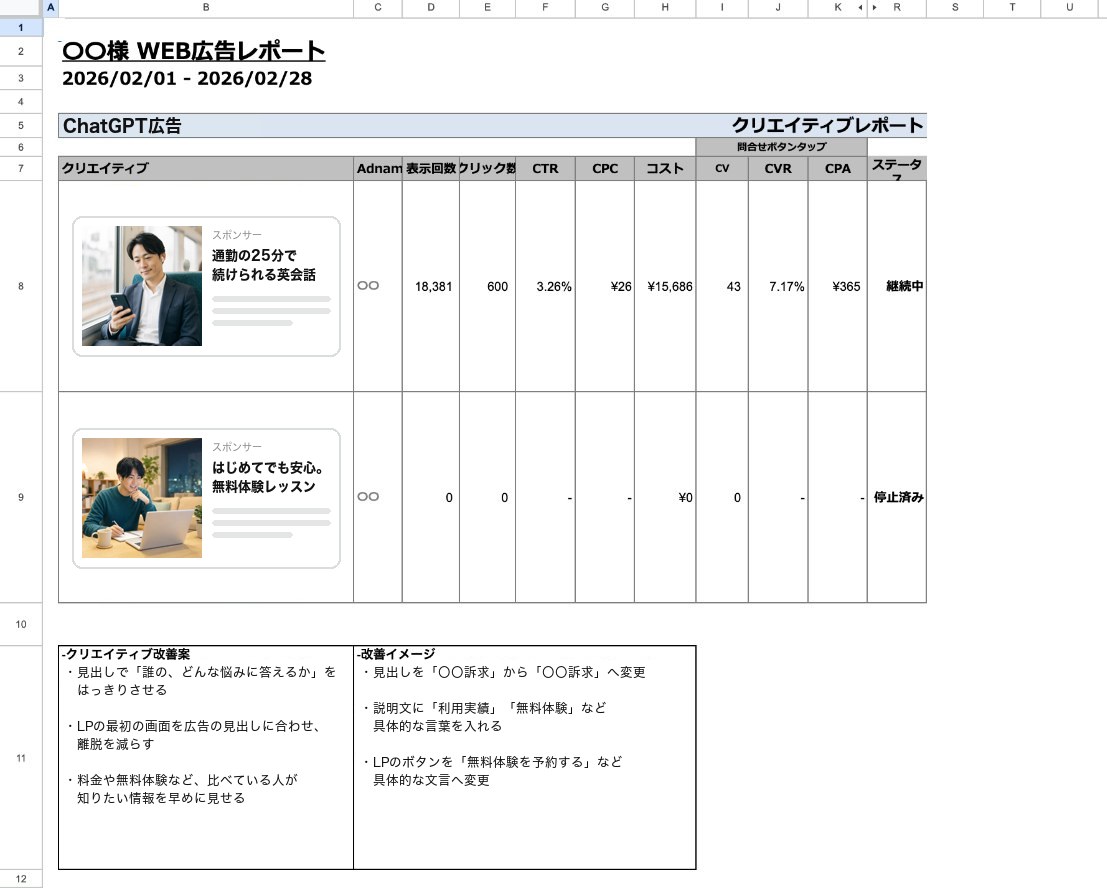
Task: Select column J header
Action: pyautogui.click(x=778, y=8)
